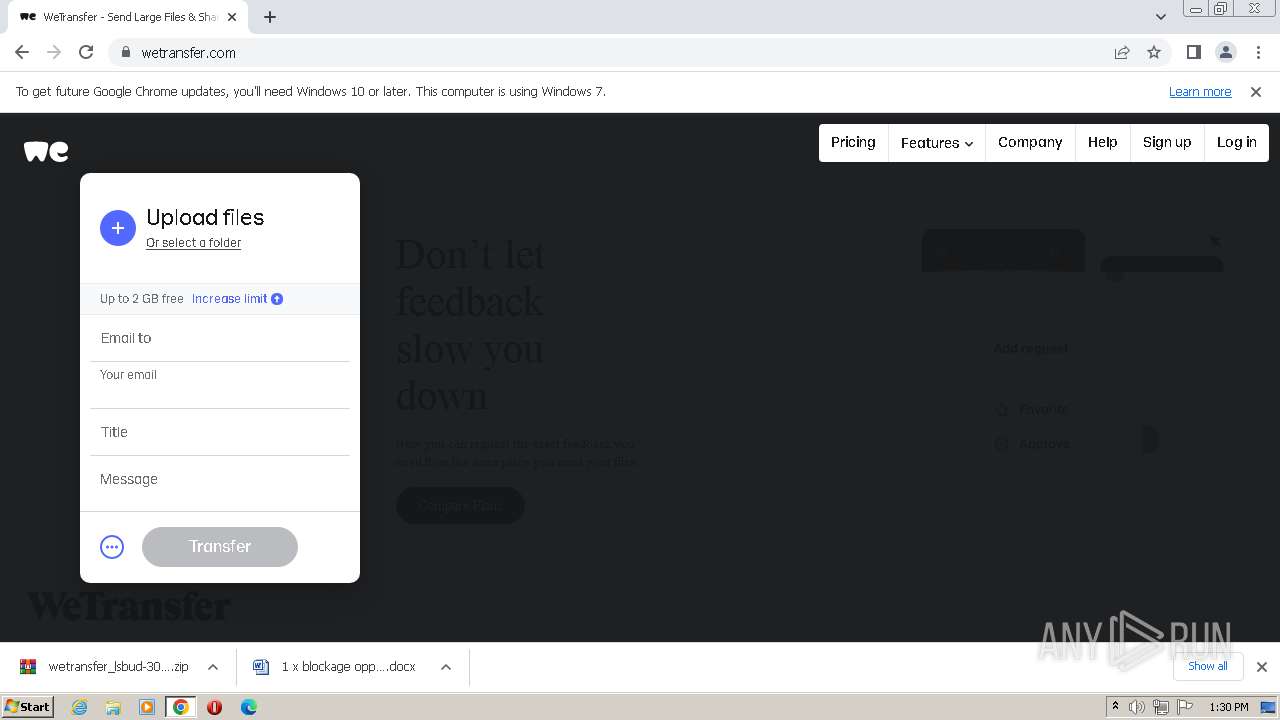The width and height of the screenshot is (1280, 720).
Task: Open the three-dots transfer options icon
Action: point(112,547)
